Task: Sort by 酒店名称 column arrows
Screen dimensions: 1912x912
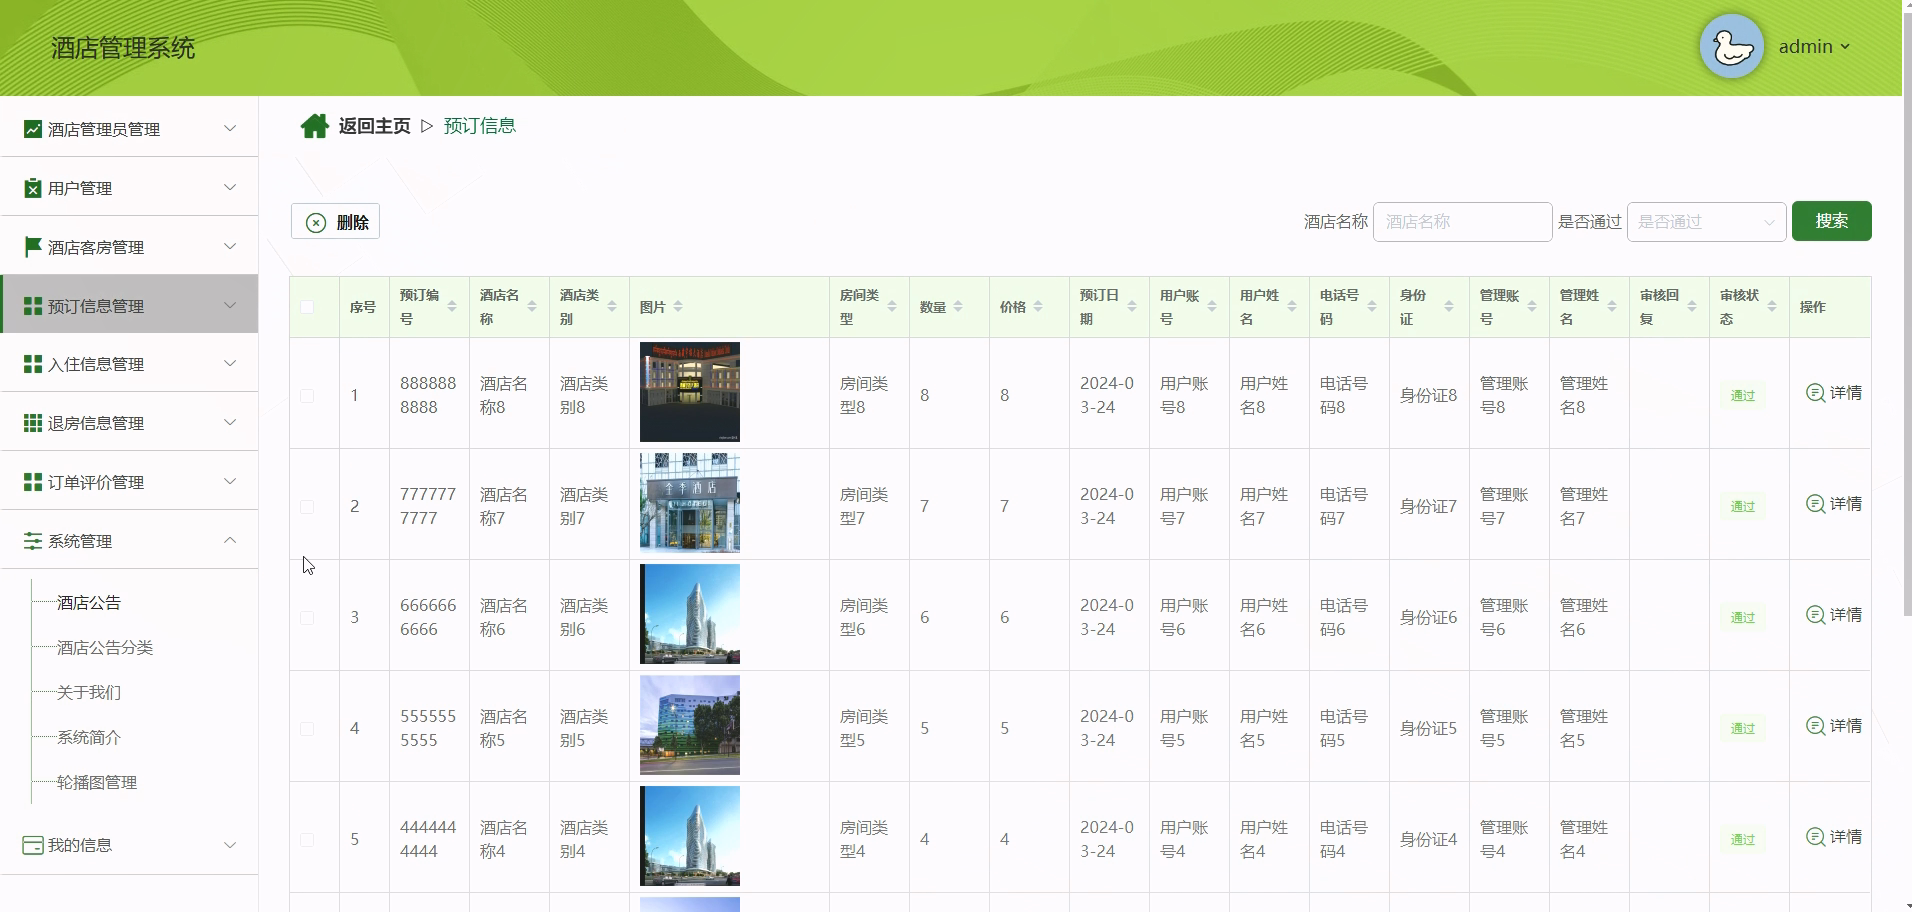Action: (532, 307)
